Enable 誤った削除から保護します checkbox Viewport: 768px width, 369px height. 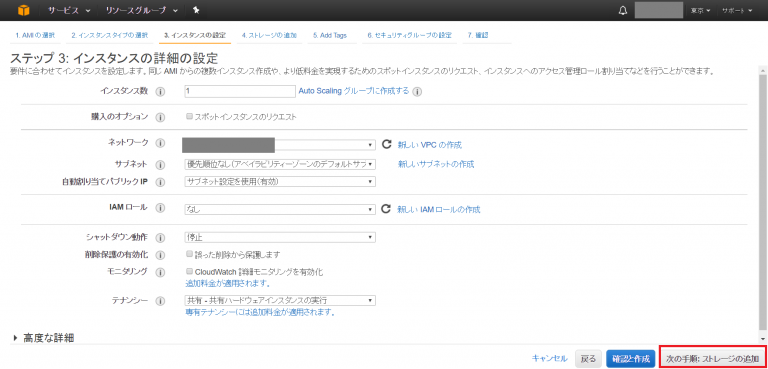pyautogui.click(x=189, y=254)
